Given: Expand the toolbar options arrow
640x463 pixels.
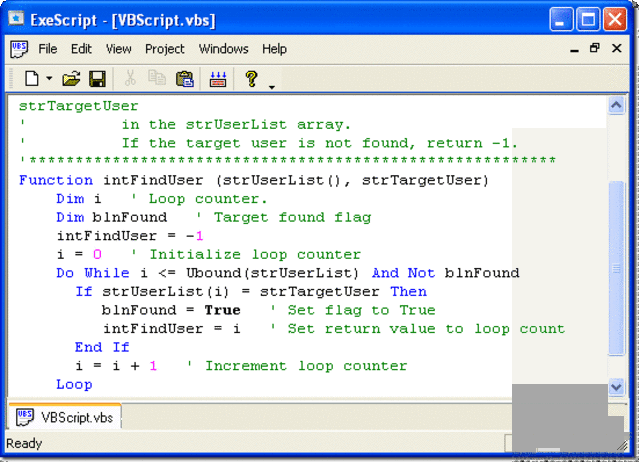Looking at the screenshot, I should click(271, 87).
